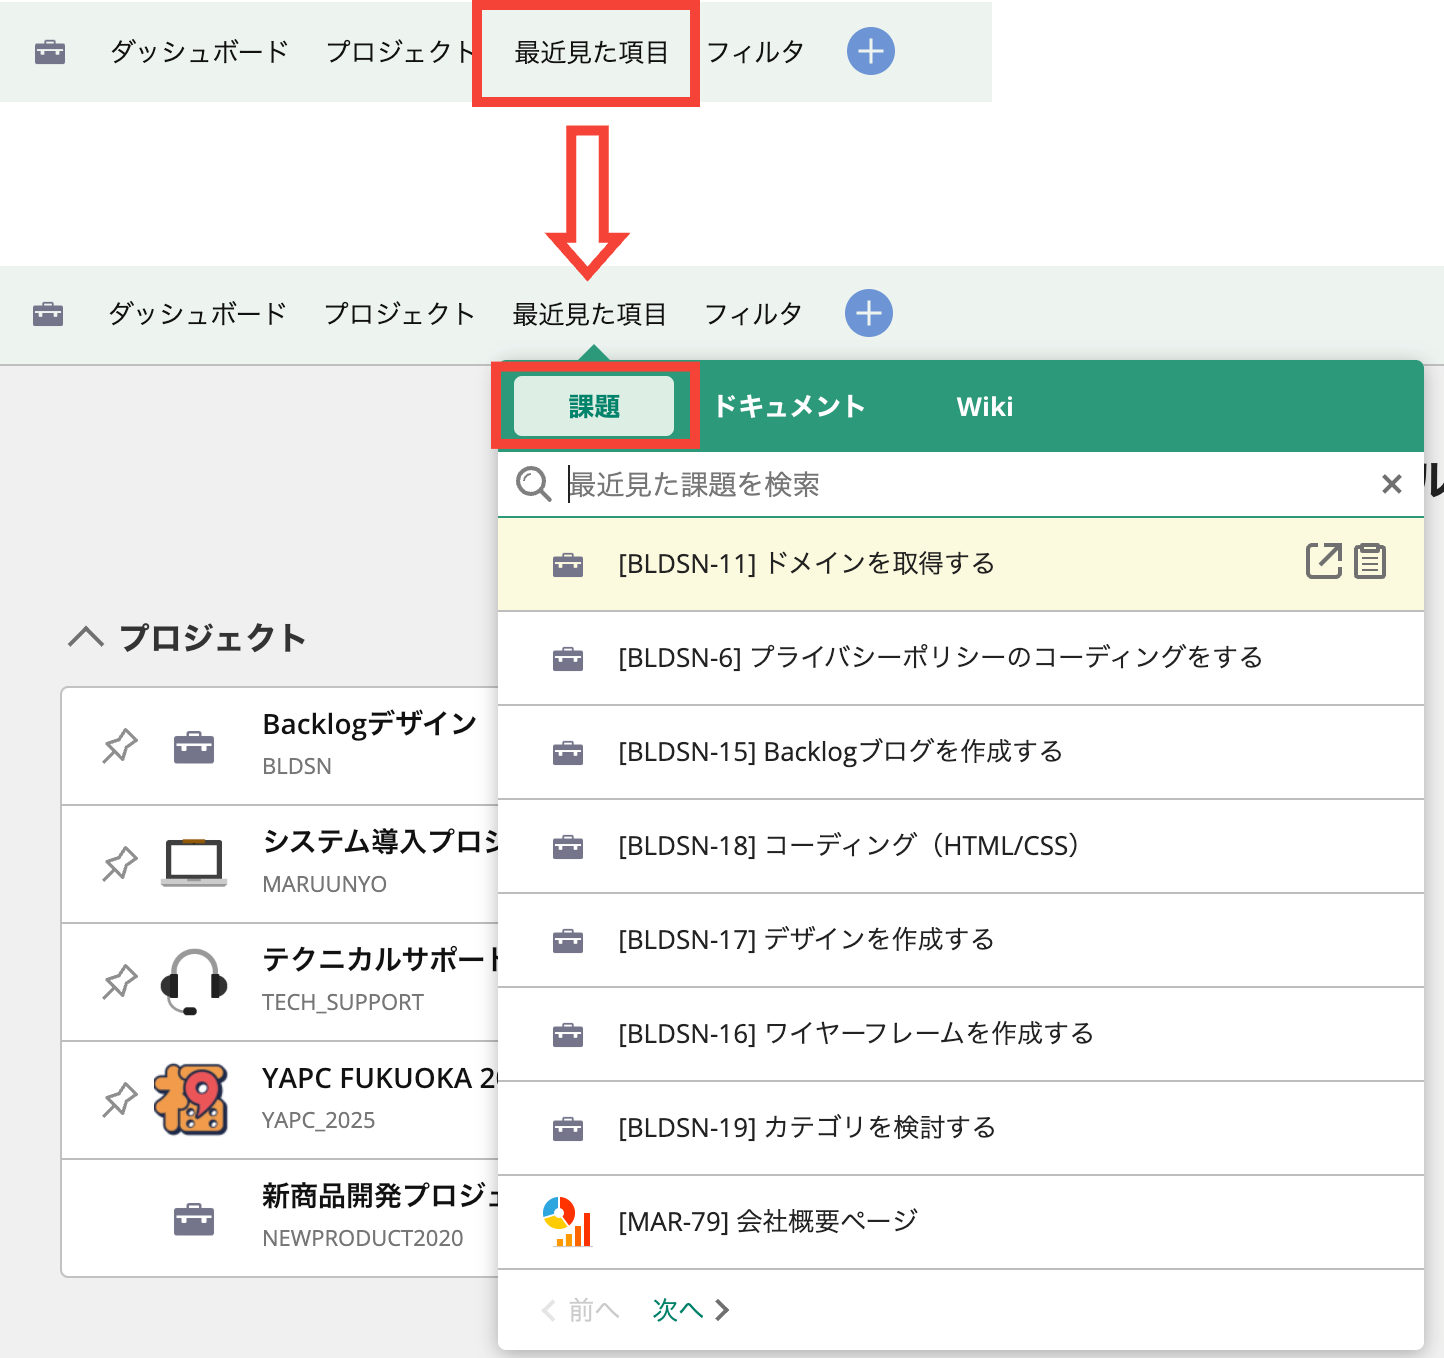This screenshot has height=1358, width=1444.
Task: Click the disabled 前へ pagination link
Action: [580, 1309]
